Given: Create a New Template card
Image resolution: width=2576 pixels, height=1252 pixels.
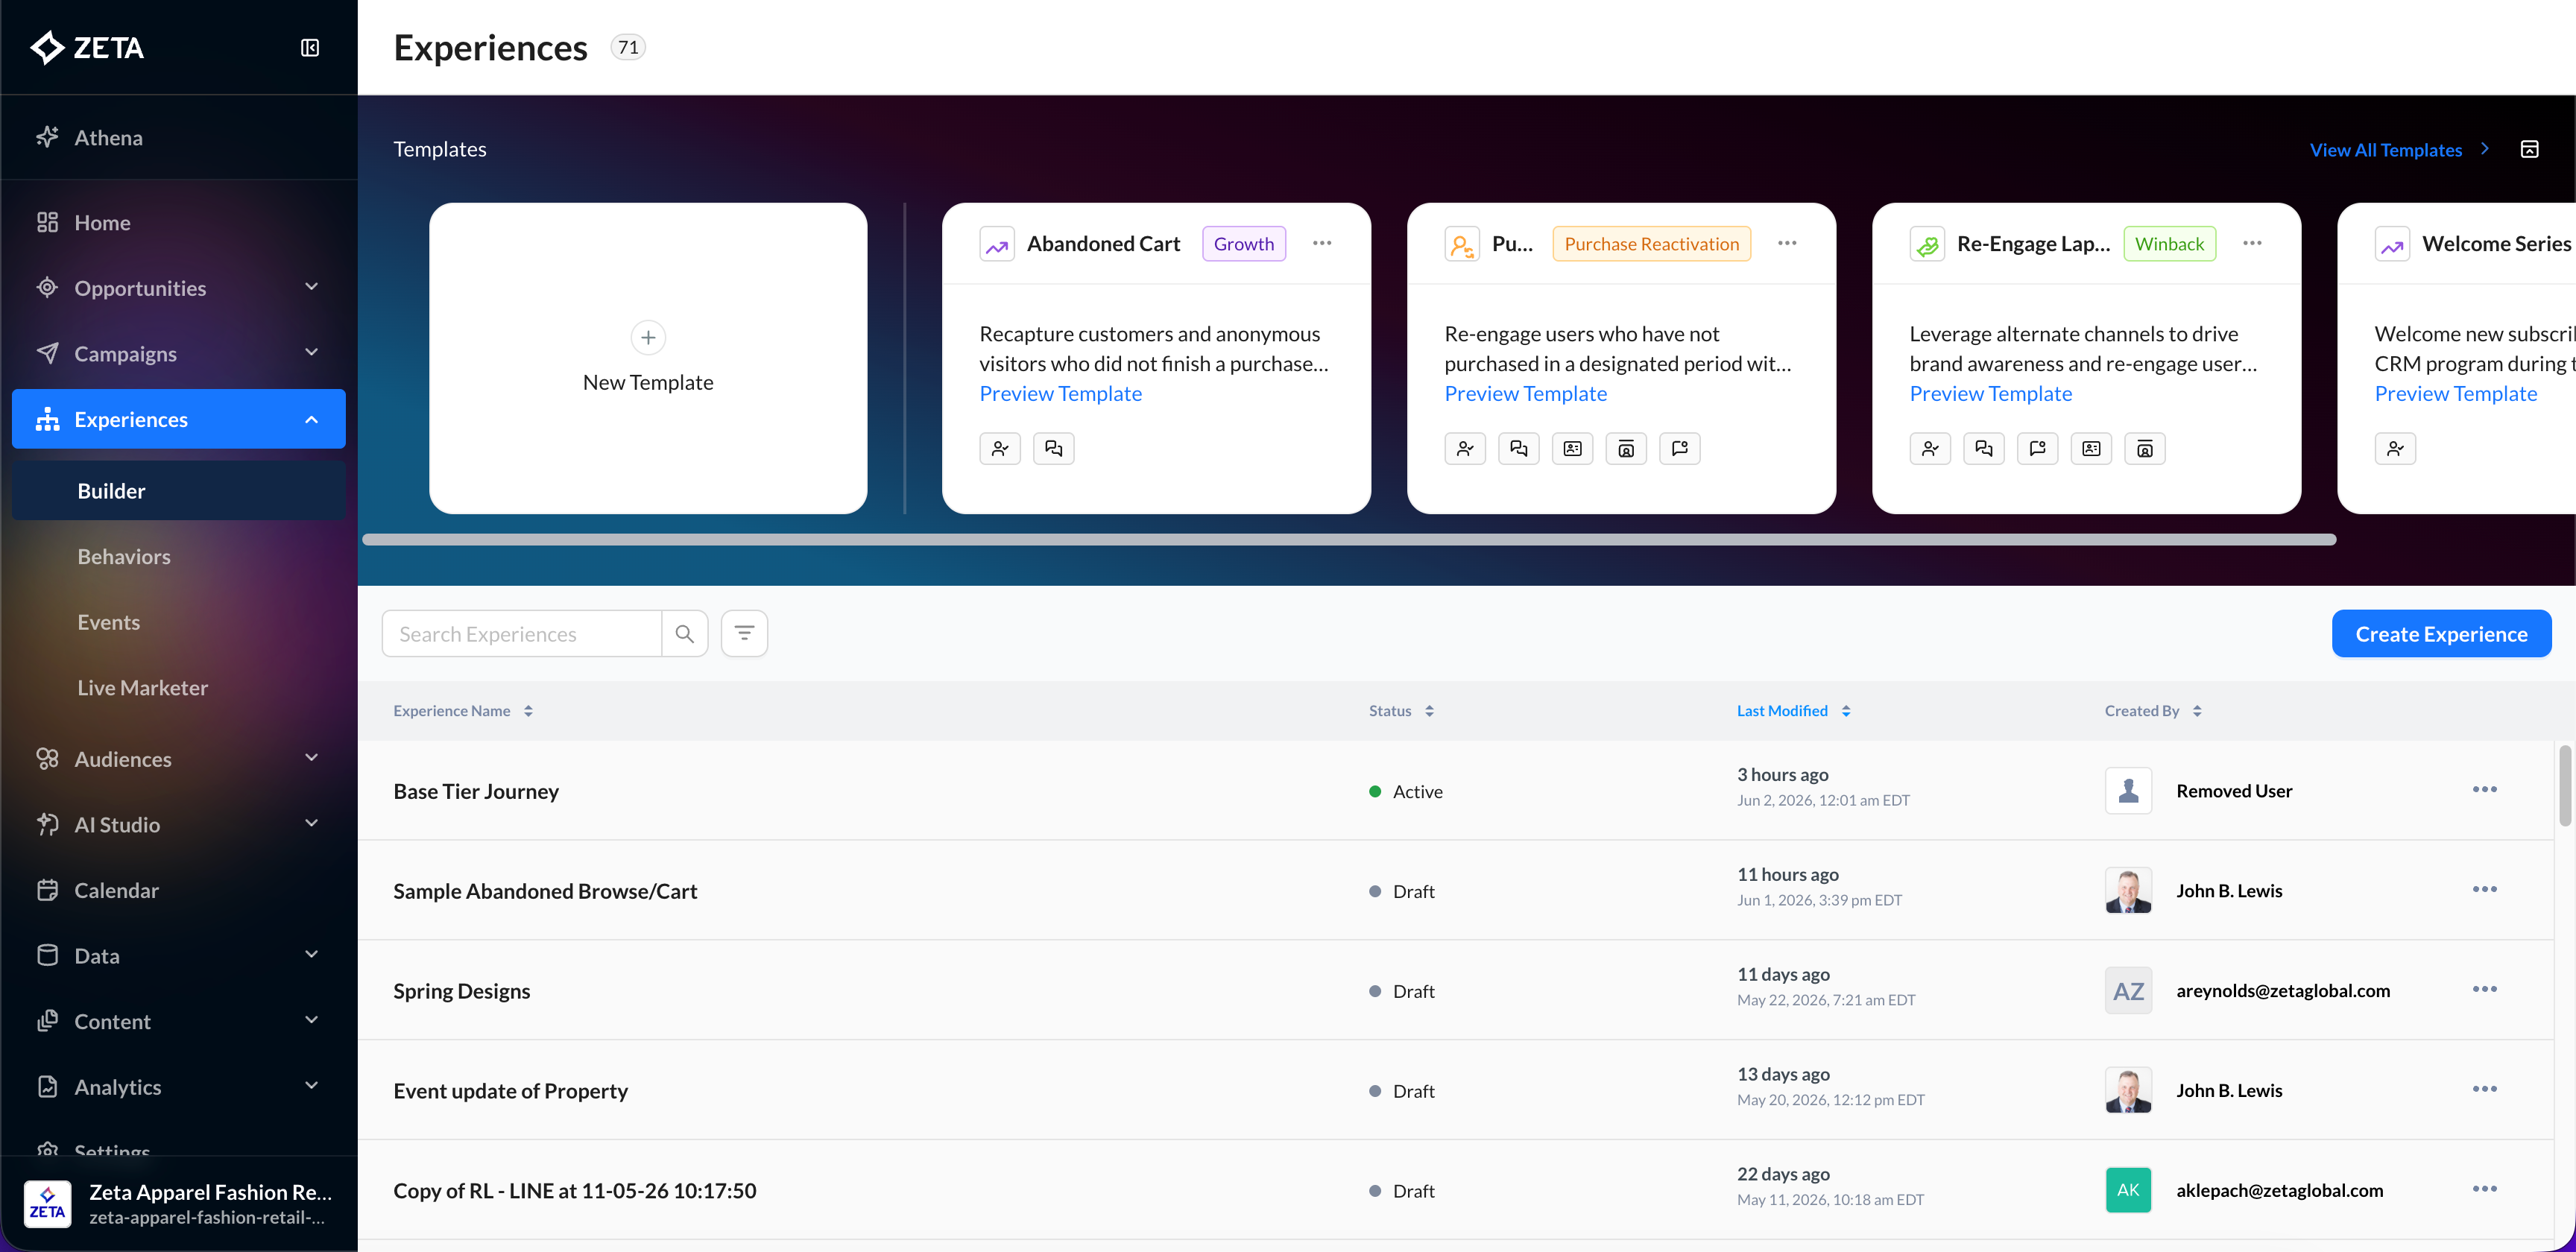Looking at the screenshot, I should pos(648,359).
